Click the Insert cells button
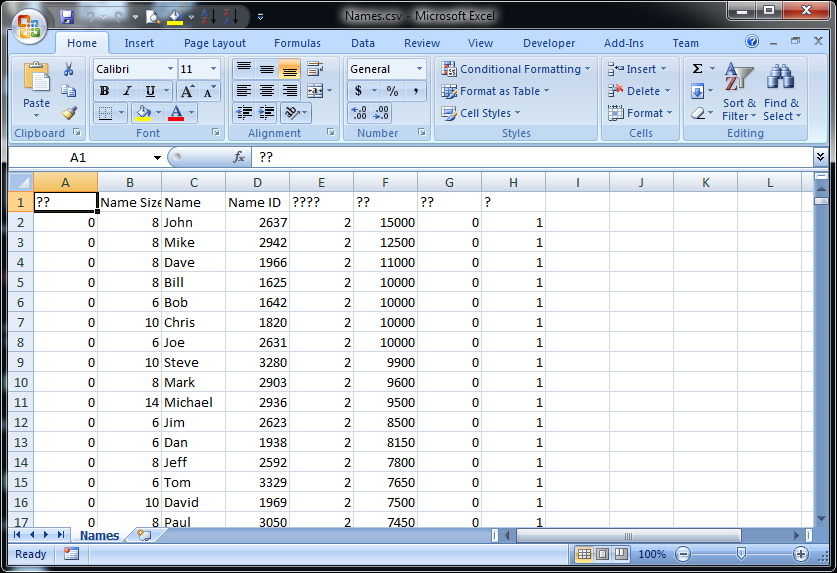837x573 pixels. coord(637,69)
